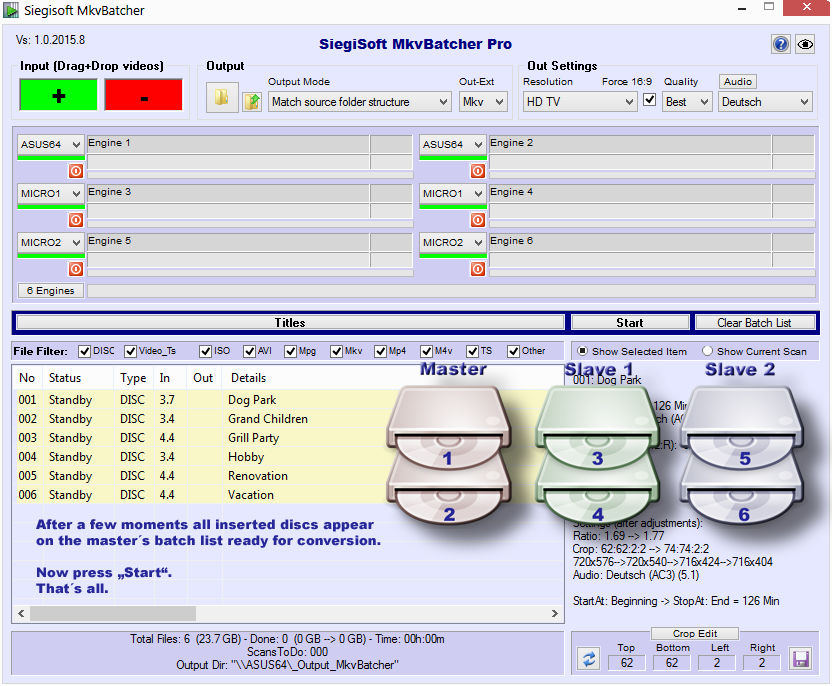Click the Status column header

point(78,378)
